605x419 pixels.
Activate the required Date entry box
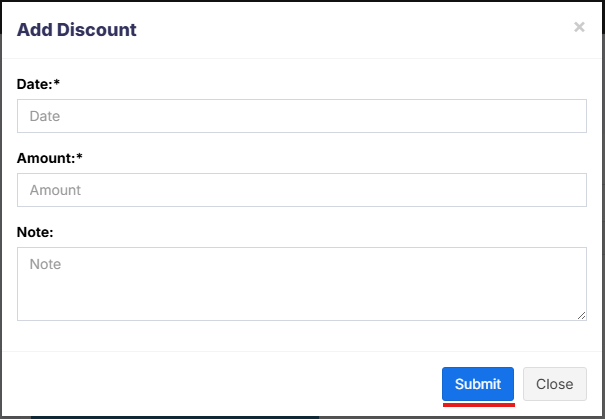click(301, 116)
